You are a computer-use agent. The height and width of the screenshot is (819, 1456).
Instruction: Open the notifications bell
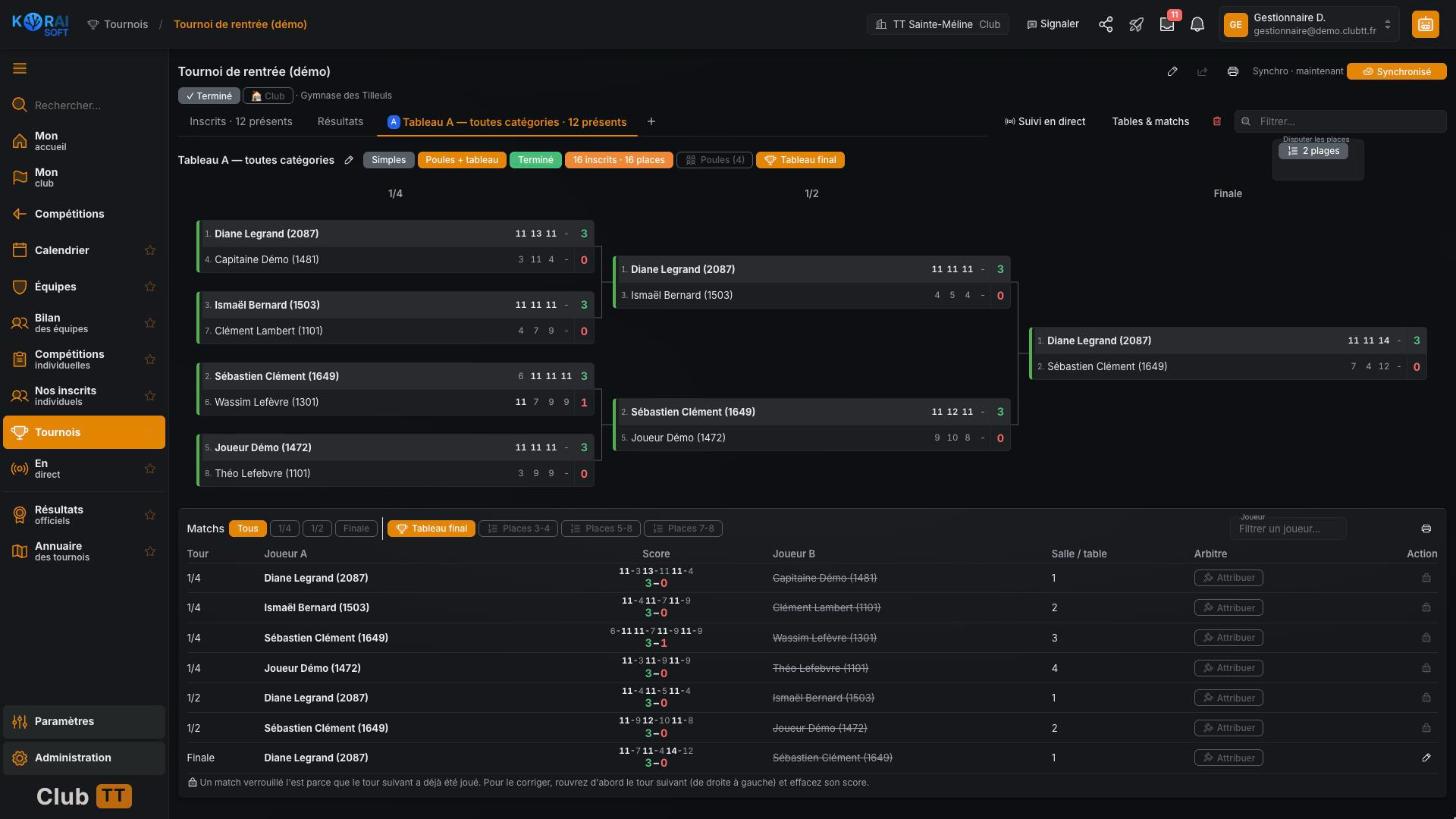click(x=1197, y=24)
